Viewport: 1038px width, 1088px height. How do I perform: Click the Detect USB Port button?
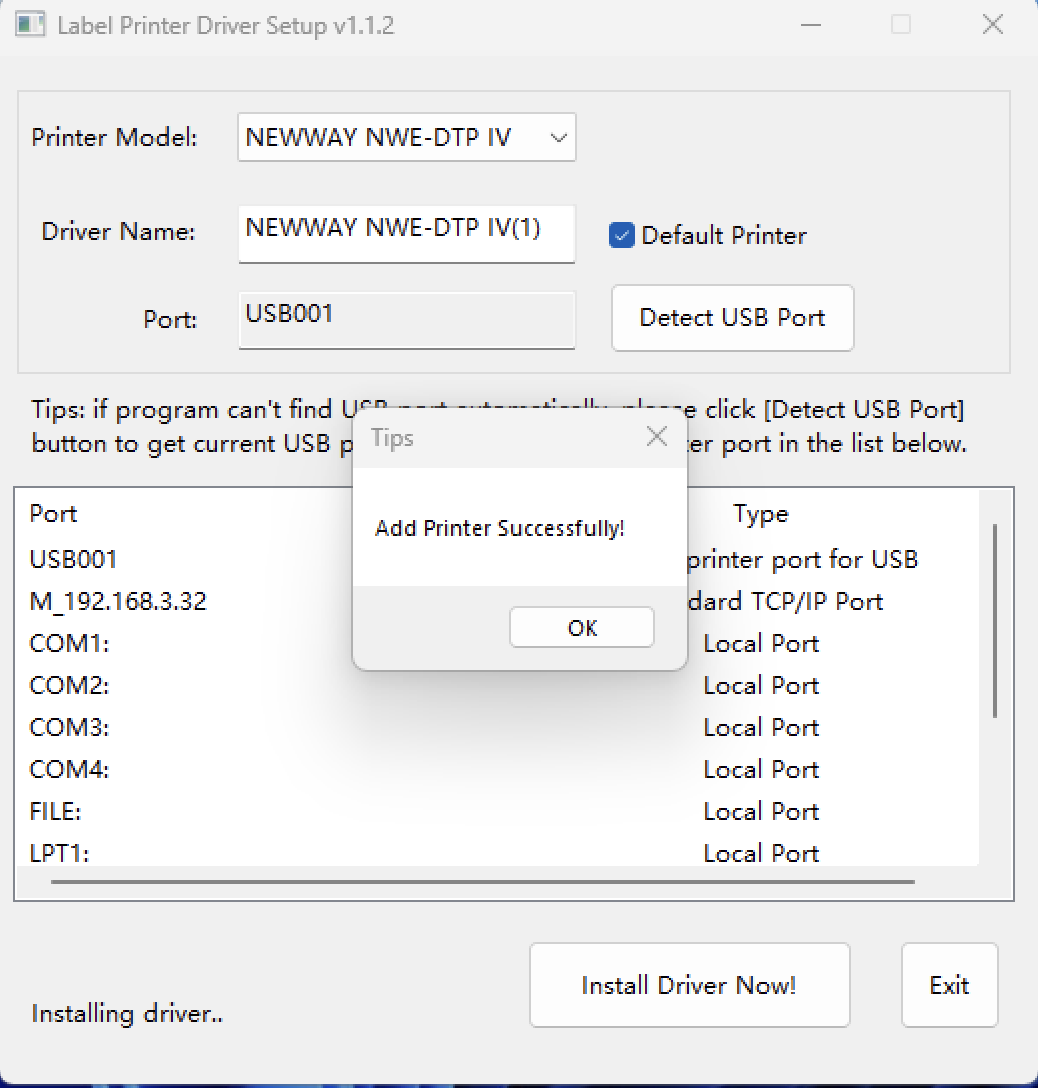pyautogui.click(x=733, y=318)
